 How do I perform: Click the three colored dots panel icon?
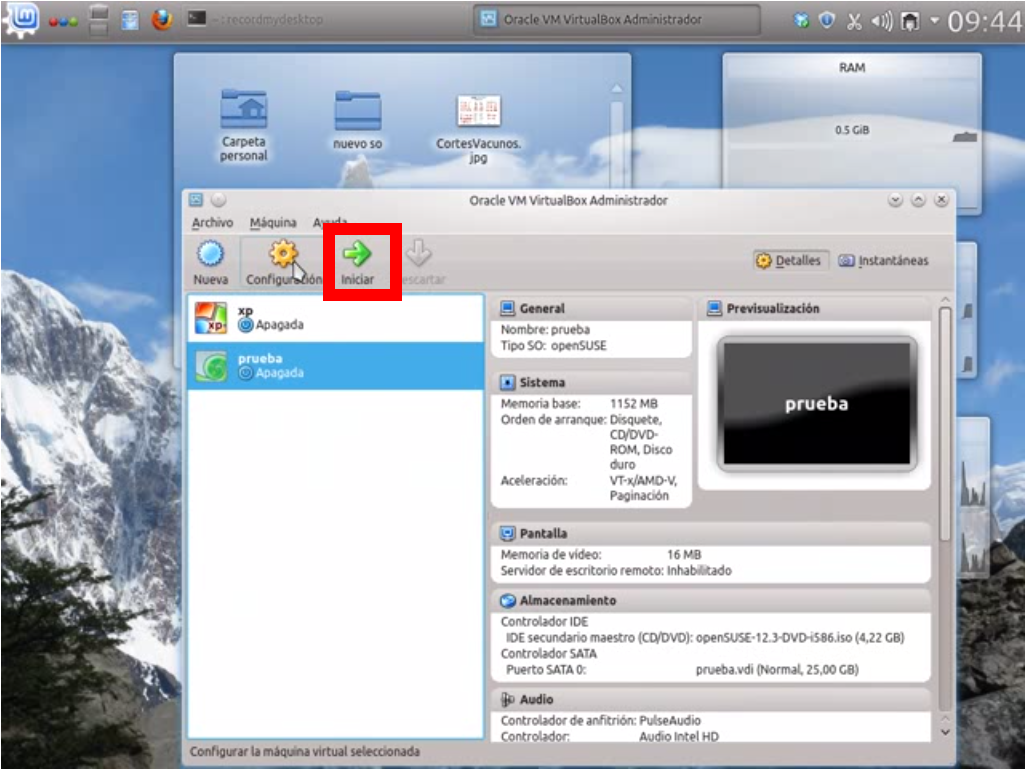pos(64,22)
